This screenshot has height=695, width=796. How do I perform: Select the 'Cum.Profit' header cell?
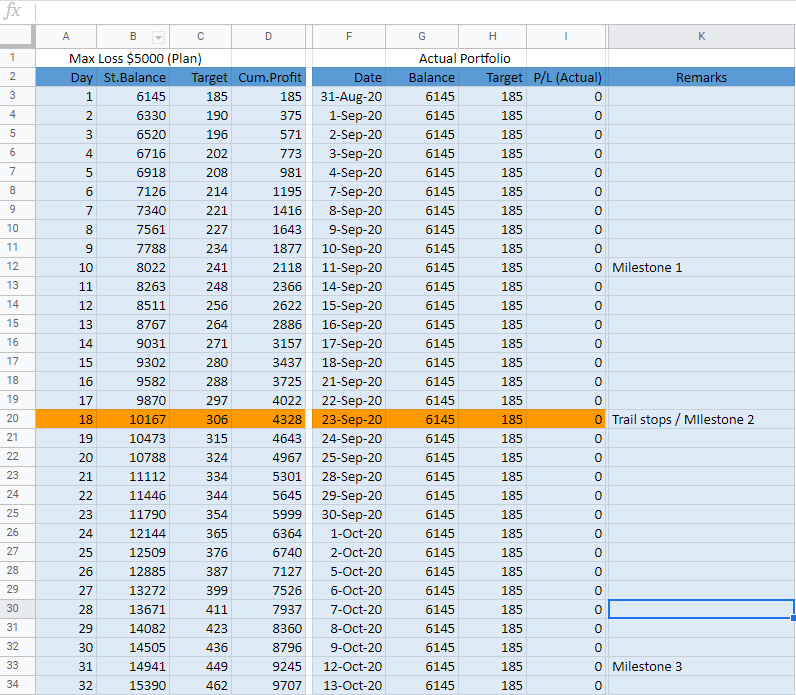coord(269,77)
